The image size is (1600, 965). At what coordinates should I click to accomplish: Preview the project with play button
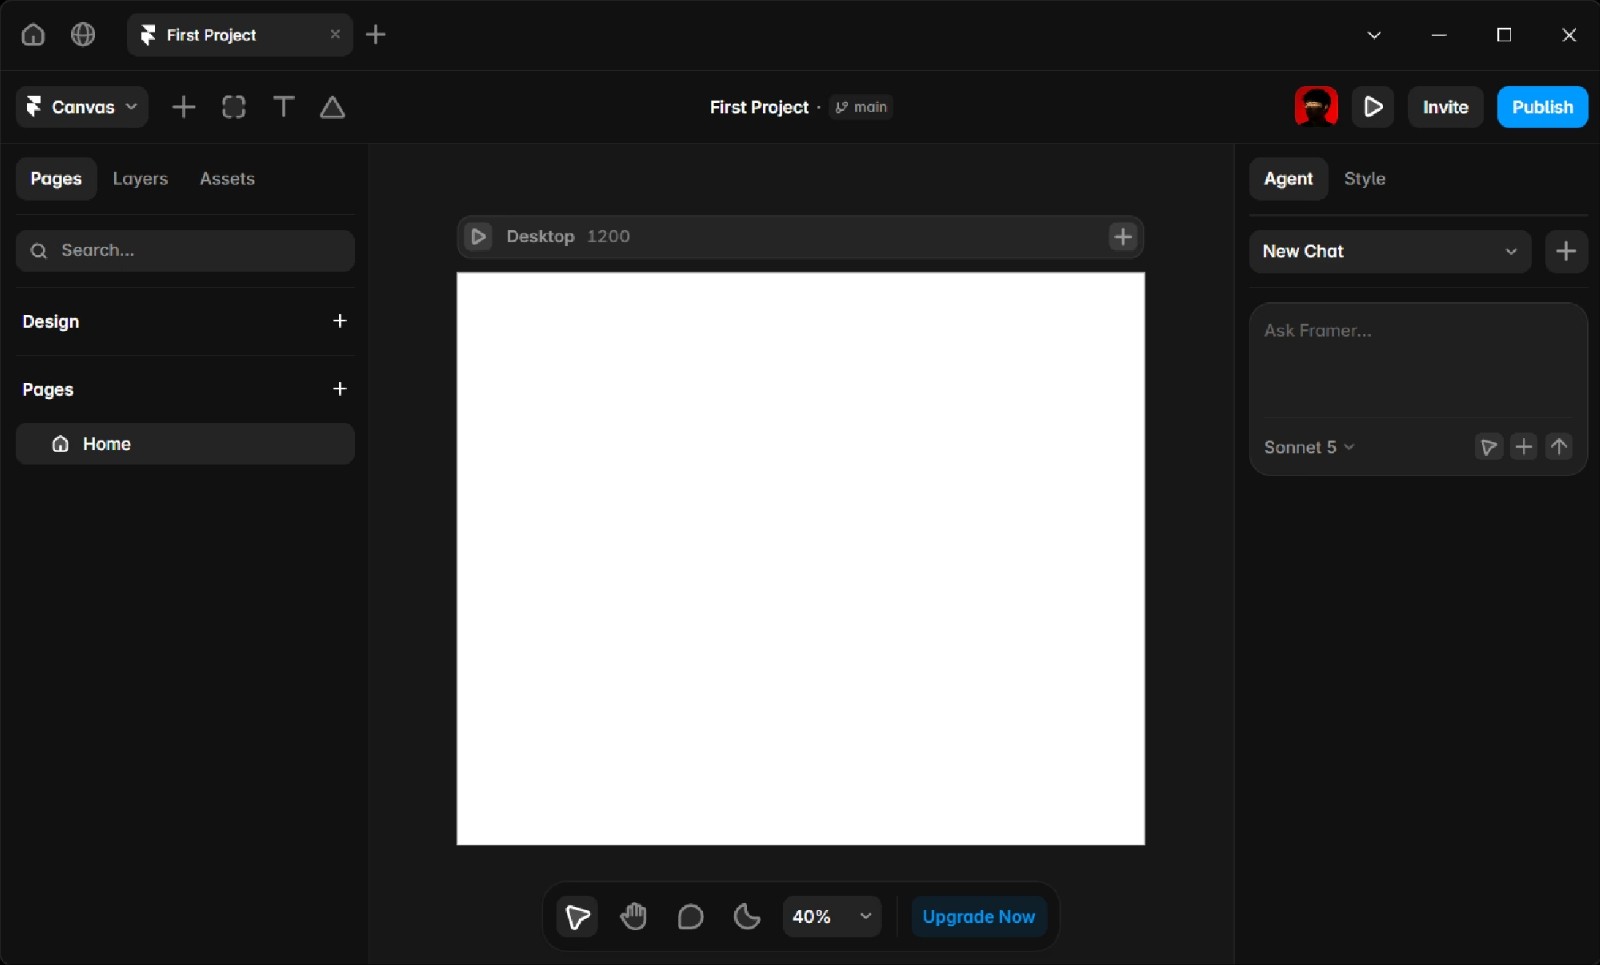click(x=1373, y=107)
